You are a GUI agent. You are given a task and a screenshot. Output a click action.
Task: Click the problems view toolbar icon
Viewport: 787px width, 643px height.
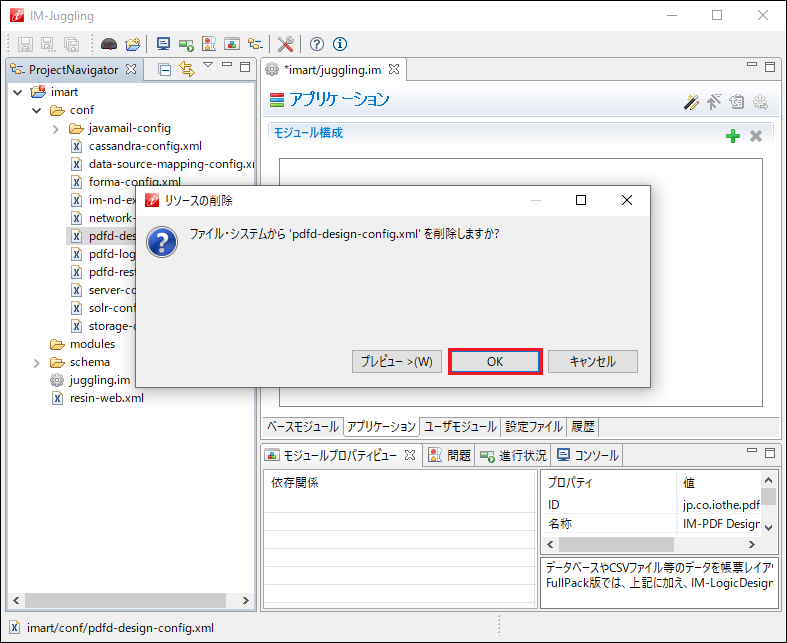(x=209, y=44)
